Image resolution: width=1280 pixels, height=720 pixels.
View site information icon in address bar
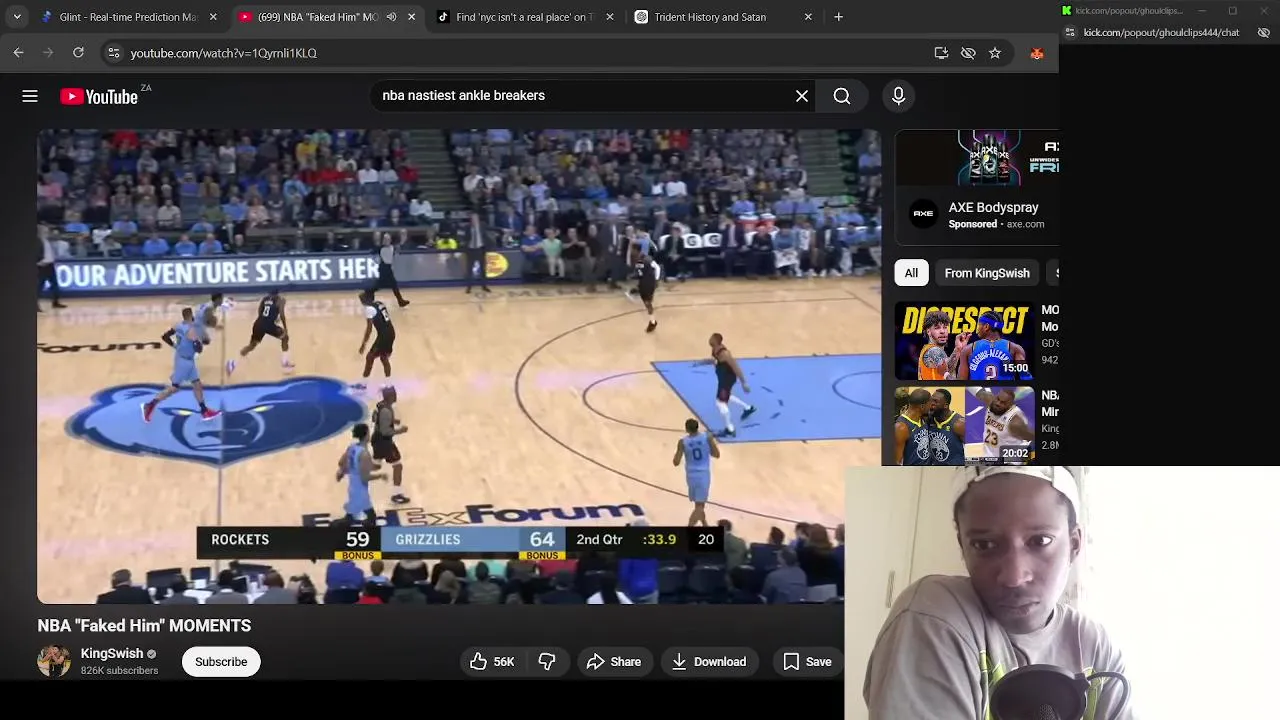click(114, 53)
